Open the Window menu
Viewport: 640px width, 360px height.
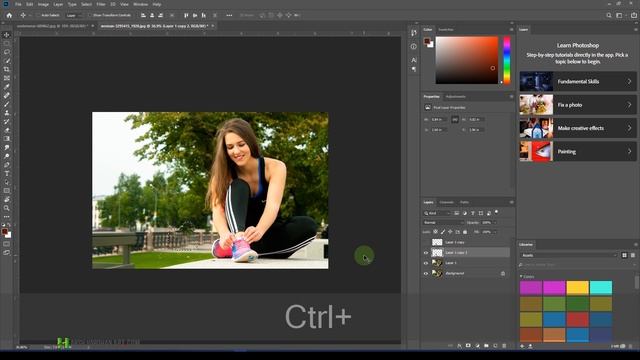[x=140, y=4]
